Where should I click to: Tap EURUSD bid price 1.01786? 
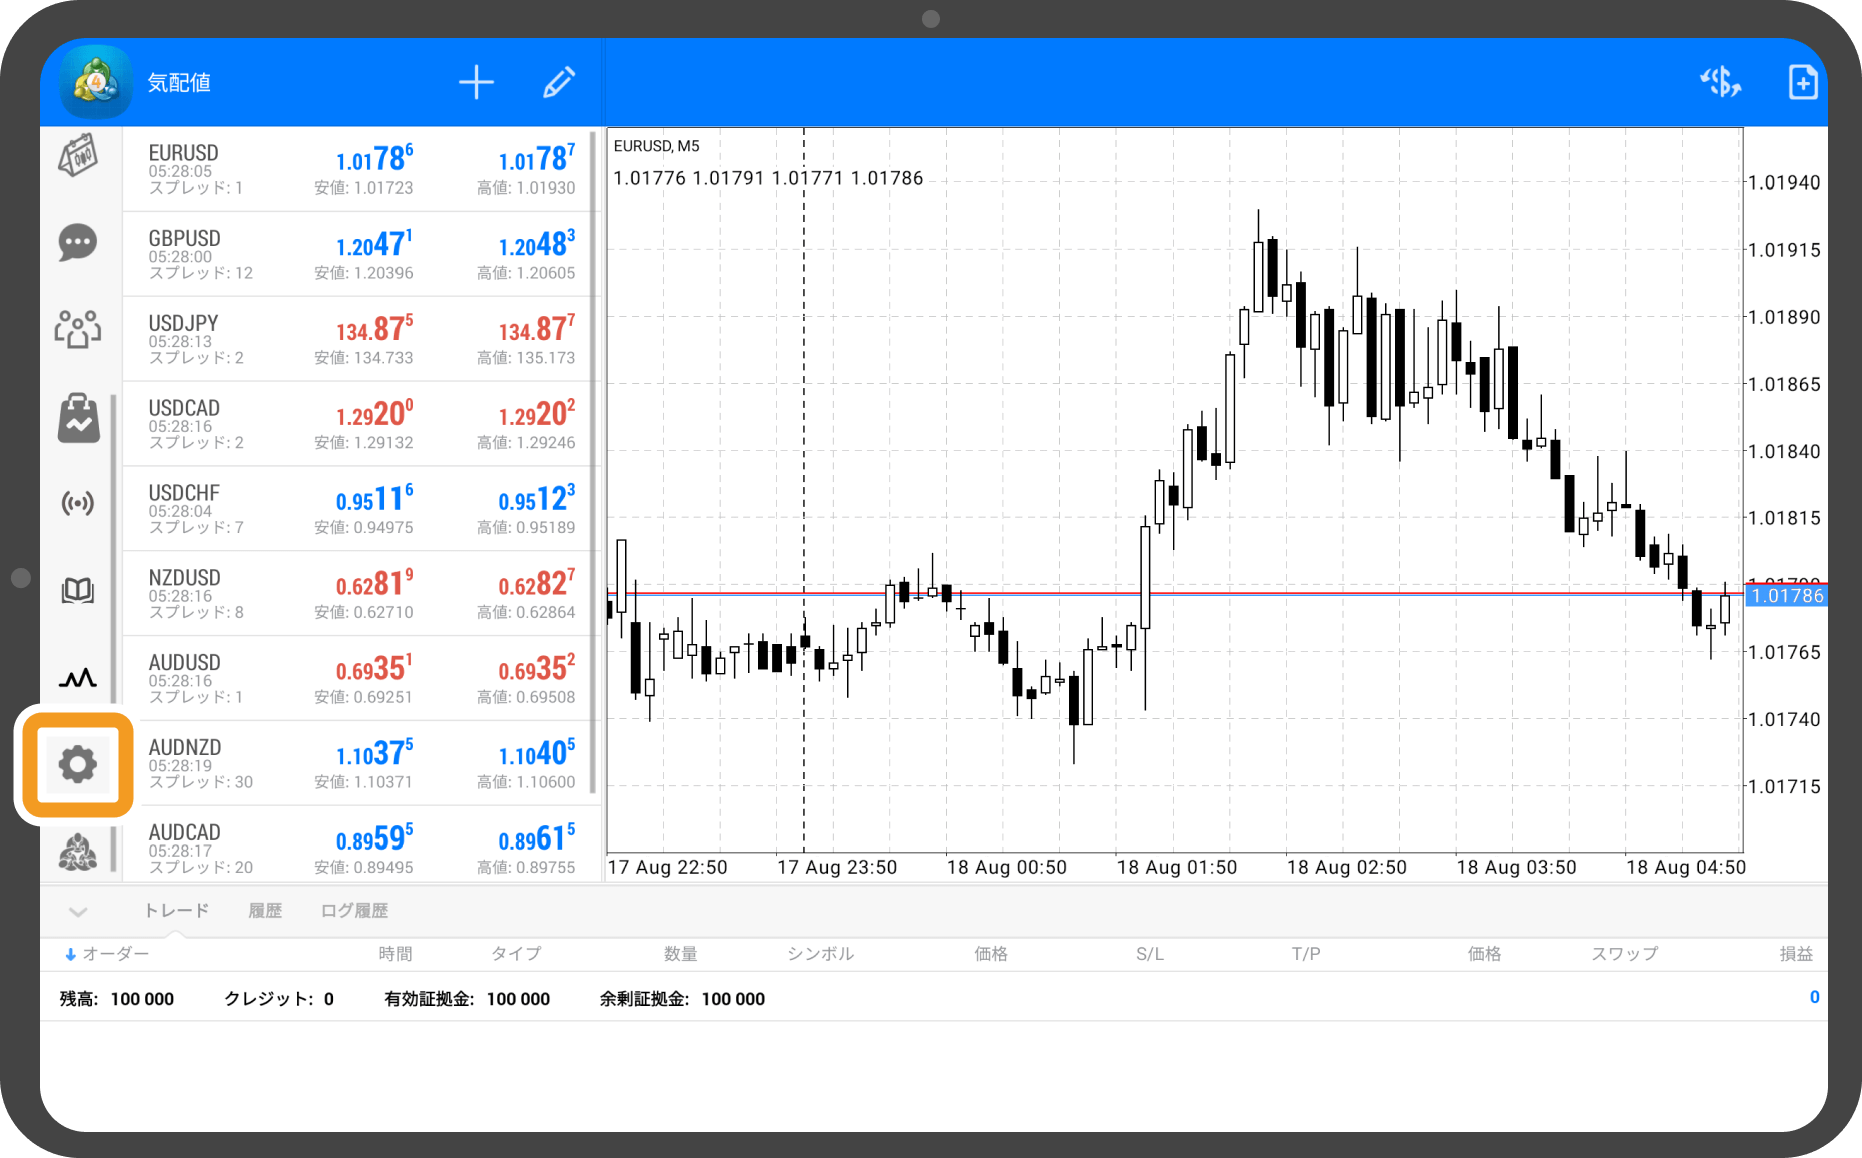coord(374,158)
